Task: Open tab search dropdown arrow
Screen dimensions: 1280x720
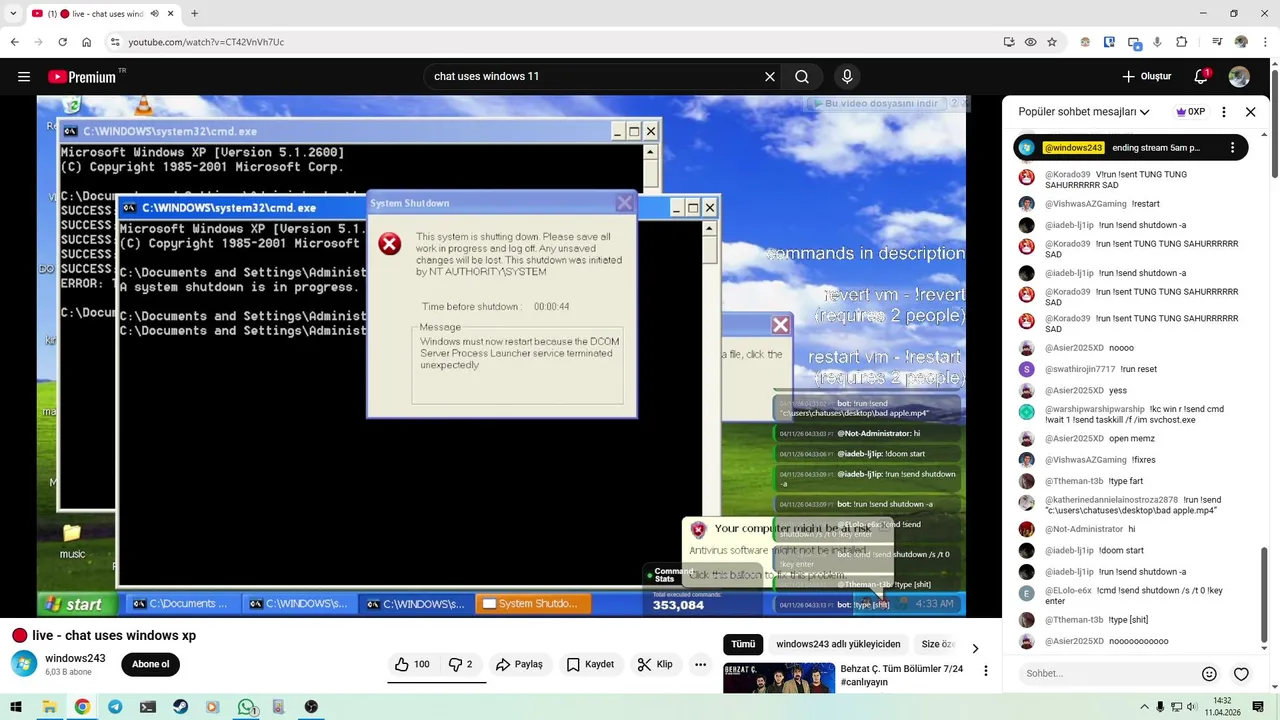Action: [13, 14]
